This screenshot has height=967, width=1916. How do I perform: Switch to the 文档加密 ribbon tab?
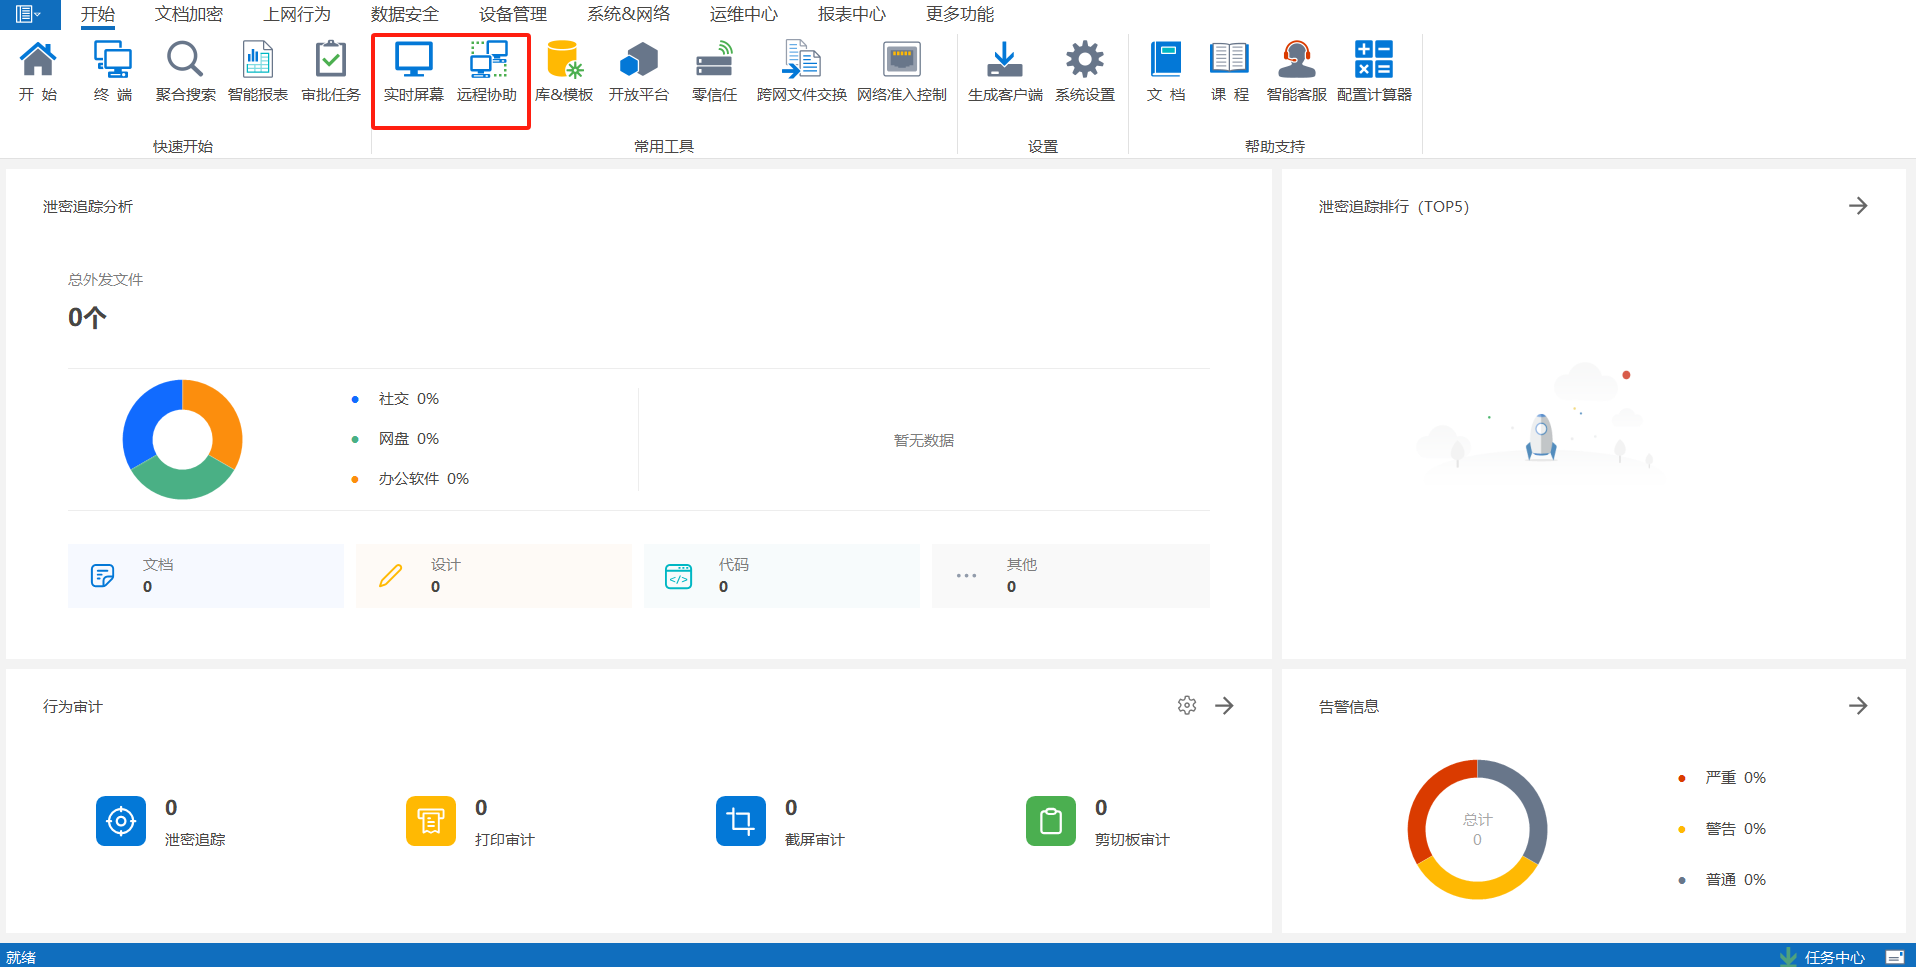[x=189, y=14]
